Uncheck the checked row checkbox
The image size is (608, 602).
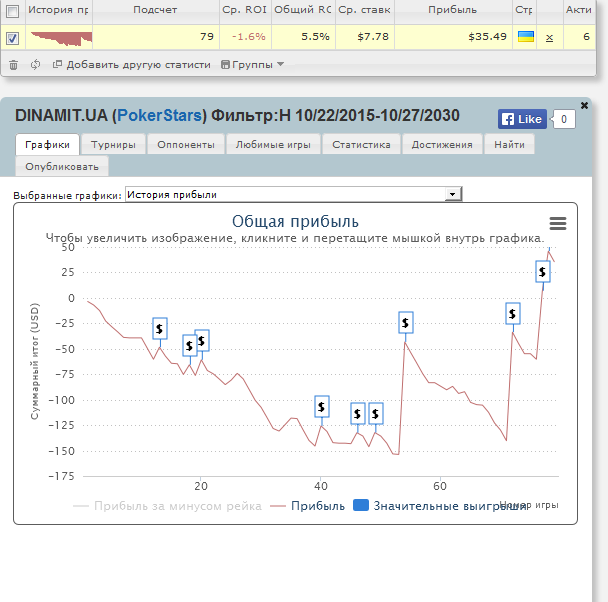[x=12, y=38]
